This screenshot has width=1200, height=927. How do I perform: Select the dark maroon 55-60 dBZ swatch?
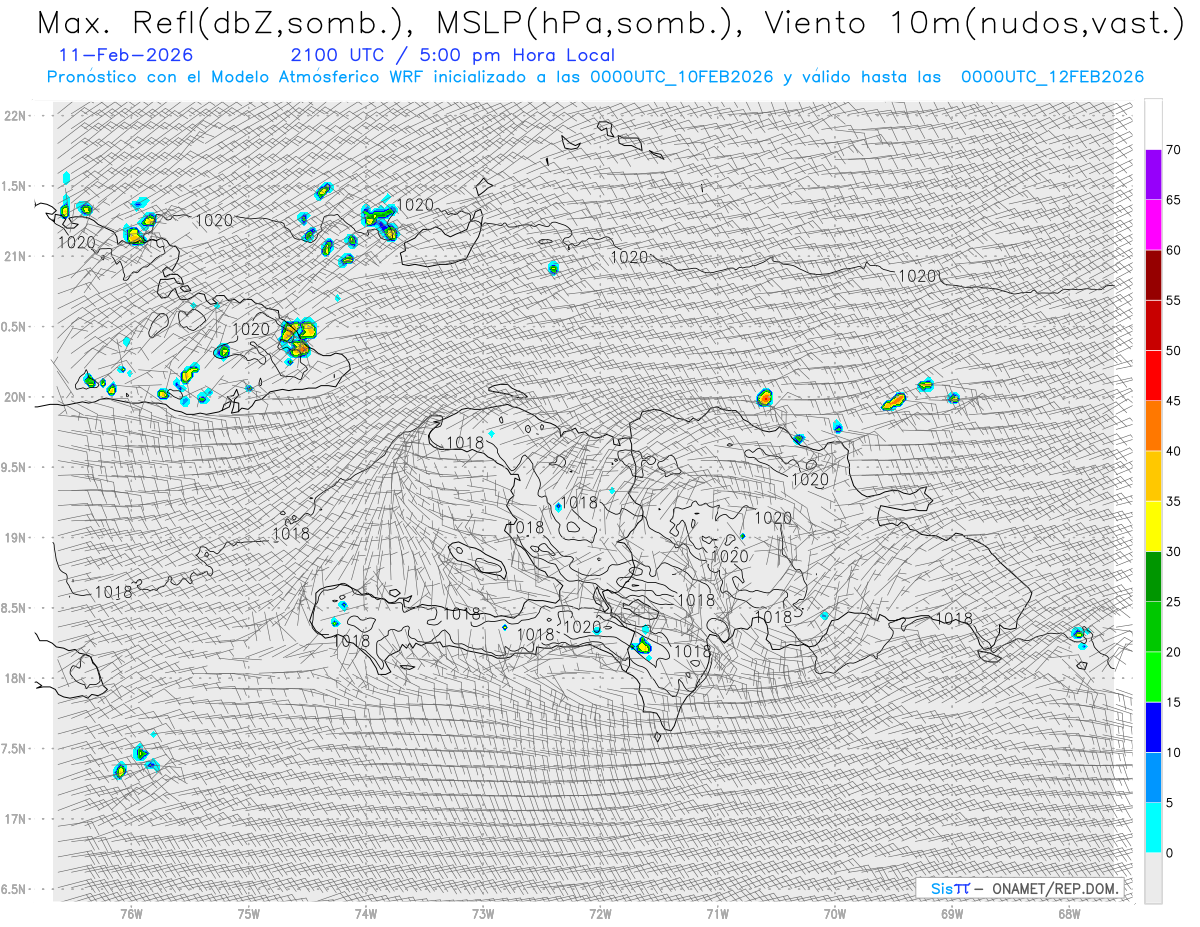pyautogui.click(x=1153, y=275)
